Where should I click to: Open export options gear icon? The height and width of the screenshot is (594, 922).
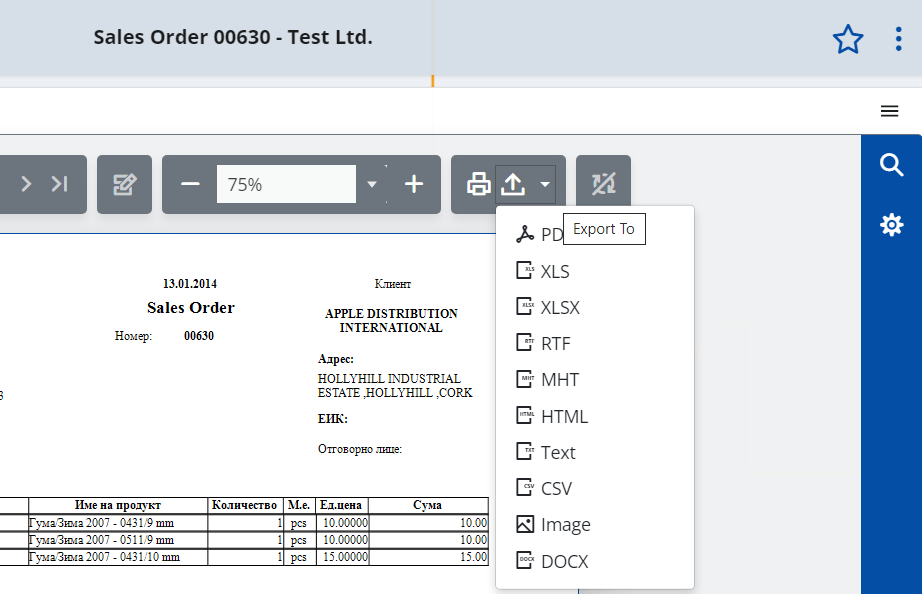891,225
